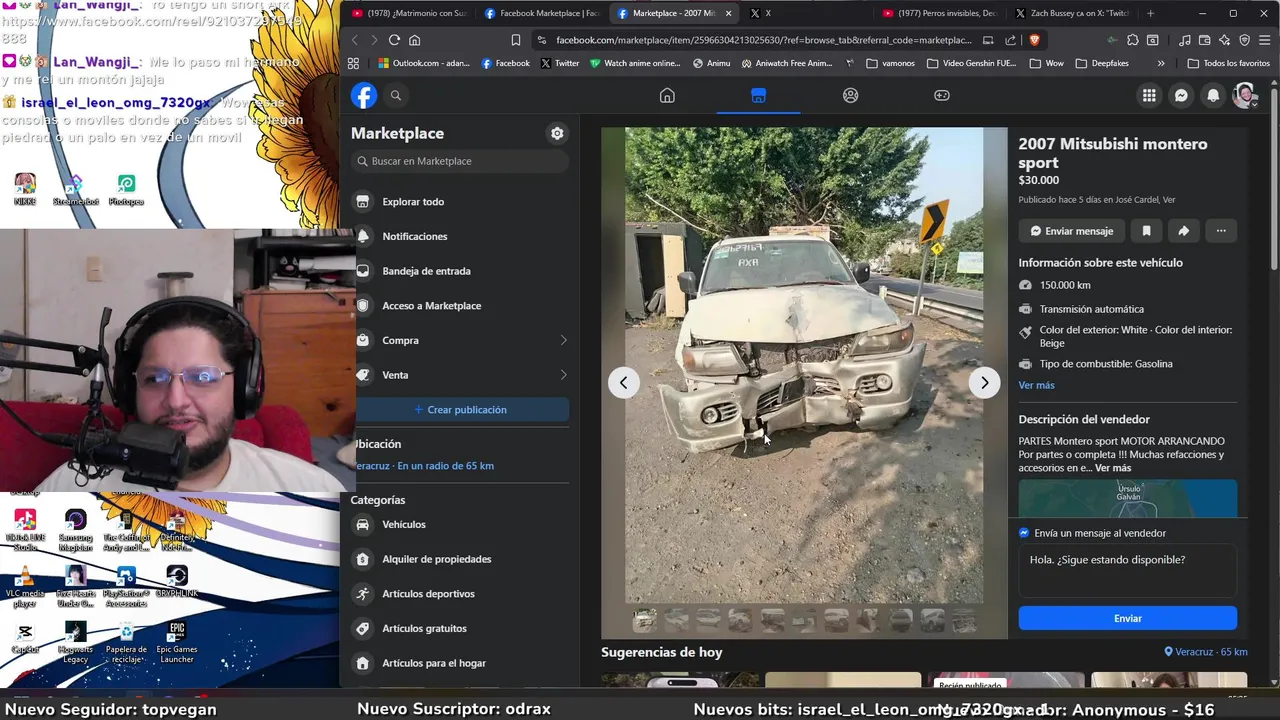Open the Gaming tab icon in Facebook header

point(942,95)
